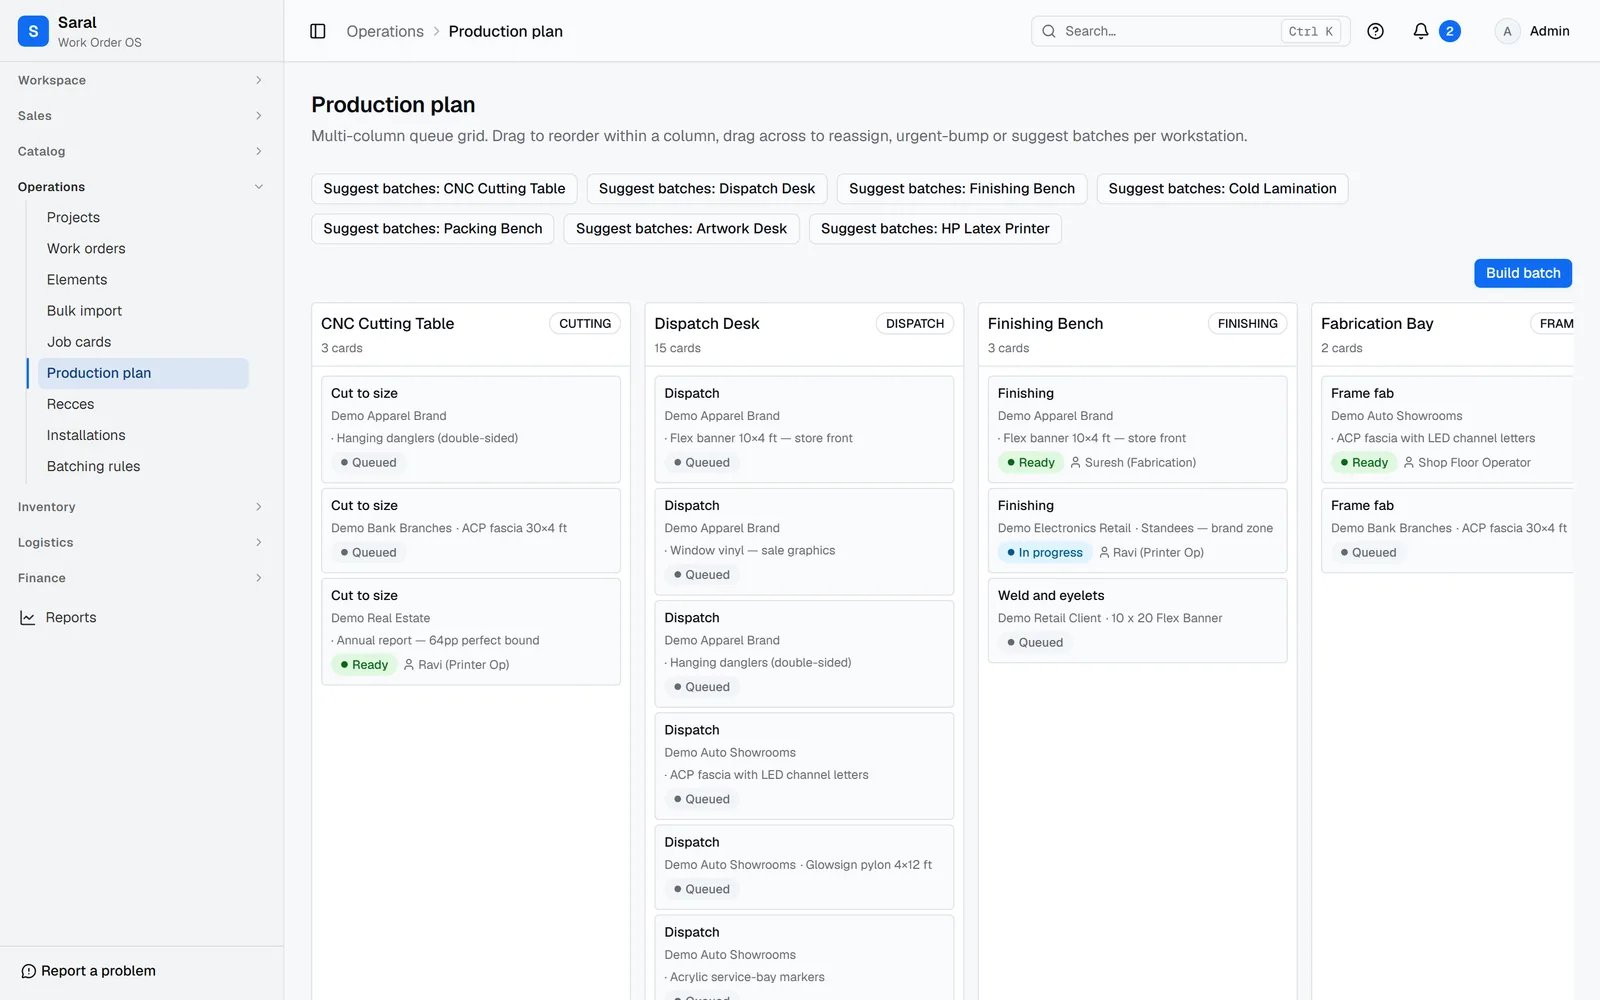The image size is (1600, 1000).
Task: Select the Weld and eyelets card
Action: (1137, 620)
